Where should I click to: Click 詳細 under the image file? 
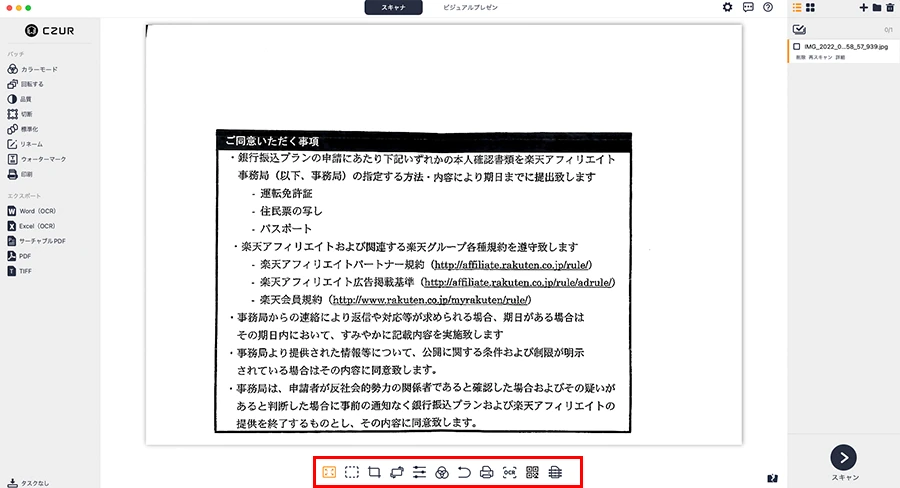coord(840,57)
